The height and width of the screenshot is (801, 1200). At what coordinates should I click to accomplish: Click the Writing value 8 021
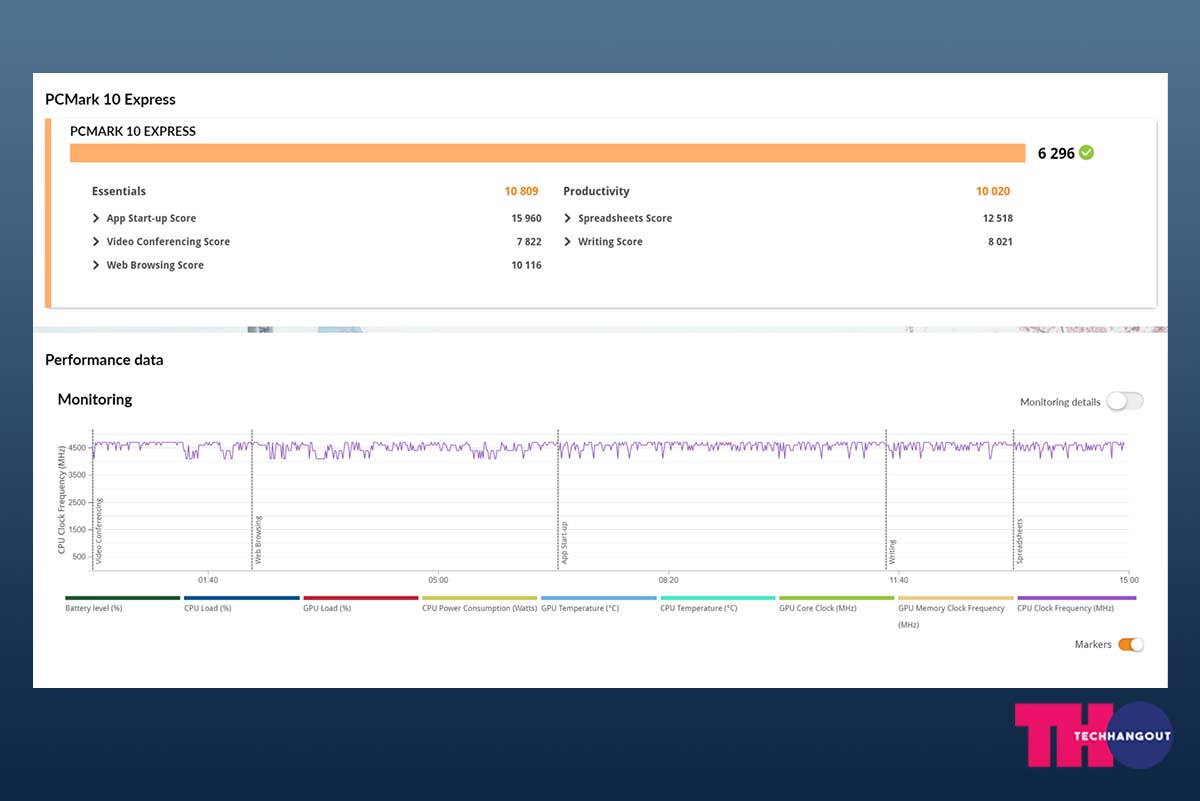(1000, 242)
